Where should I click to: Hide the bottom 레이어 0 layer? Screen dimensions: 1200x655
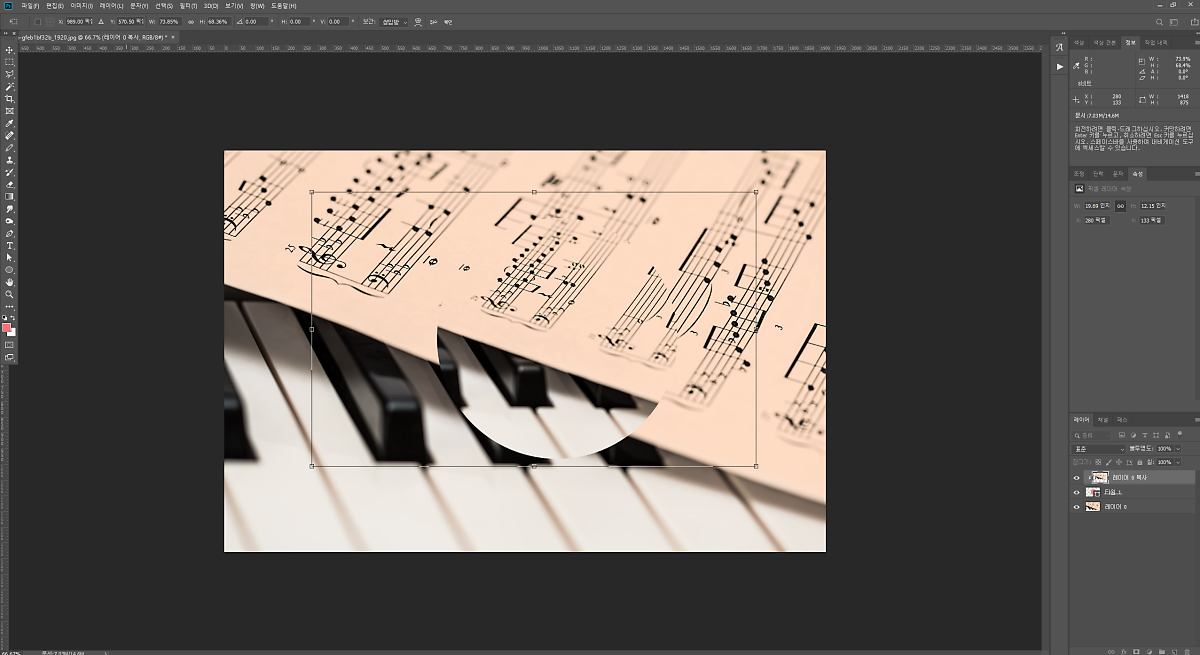coord(1077,507)
